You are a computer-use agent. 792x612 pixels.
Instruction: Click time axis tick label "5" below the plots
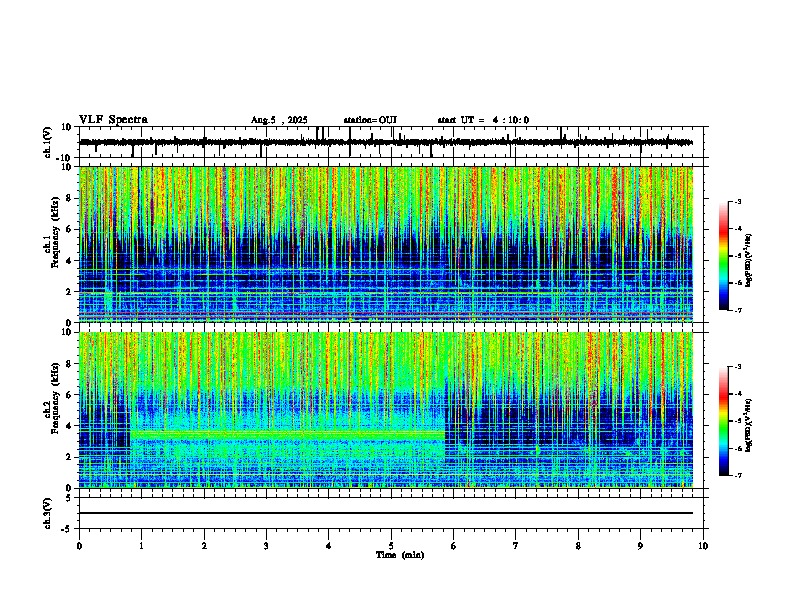click(x=391, y=546)
